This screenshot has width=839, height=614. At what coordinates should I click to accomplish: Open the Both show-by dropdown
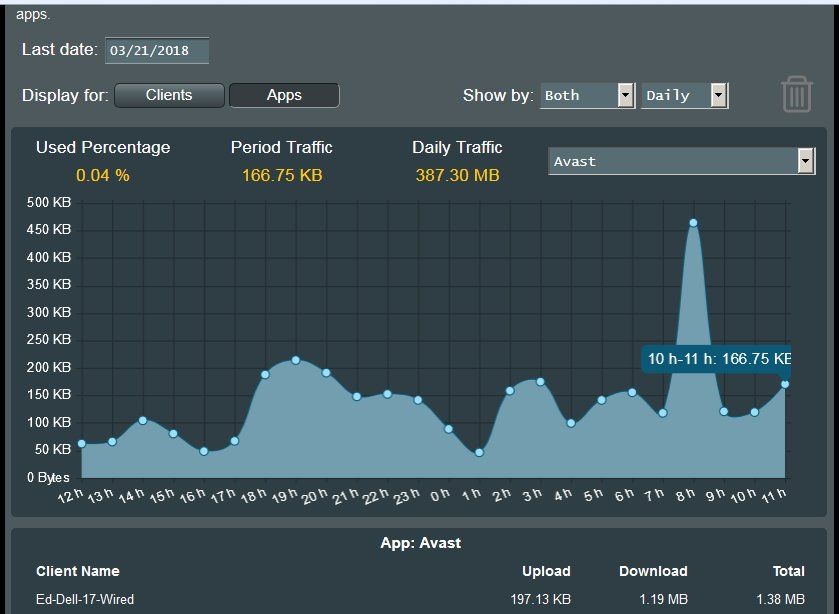(x=587, y=95)
